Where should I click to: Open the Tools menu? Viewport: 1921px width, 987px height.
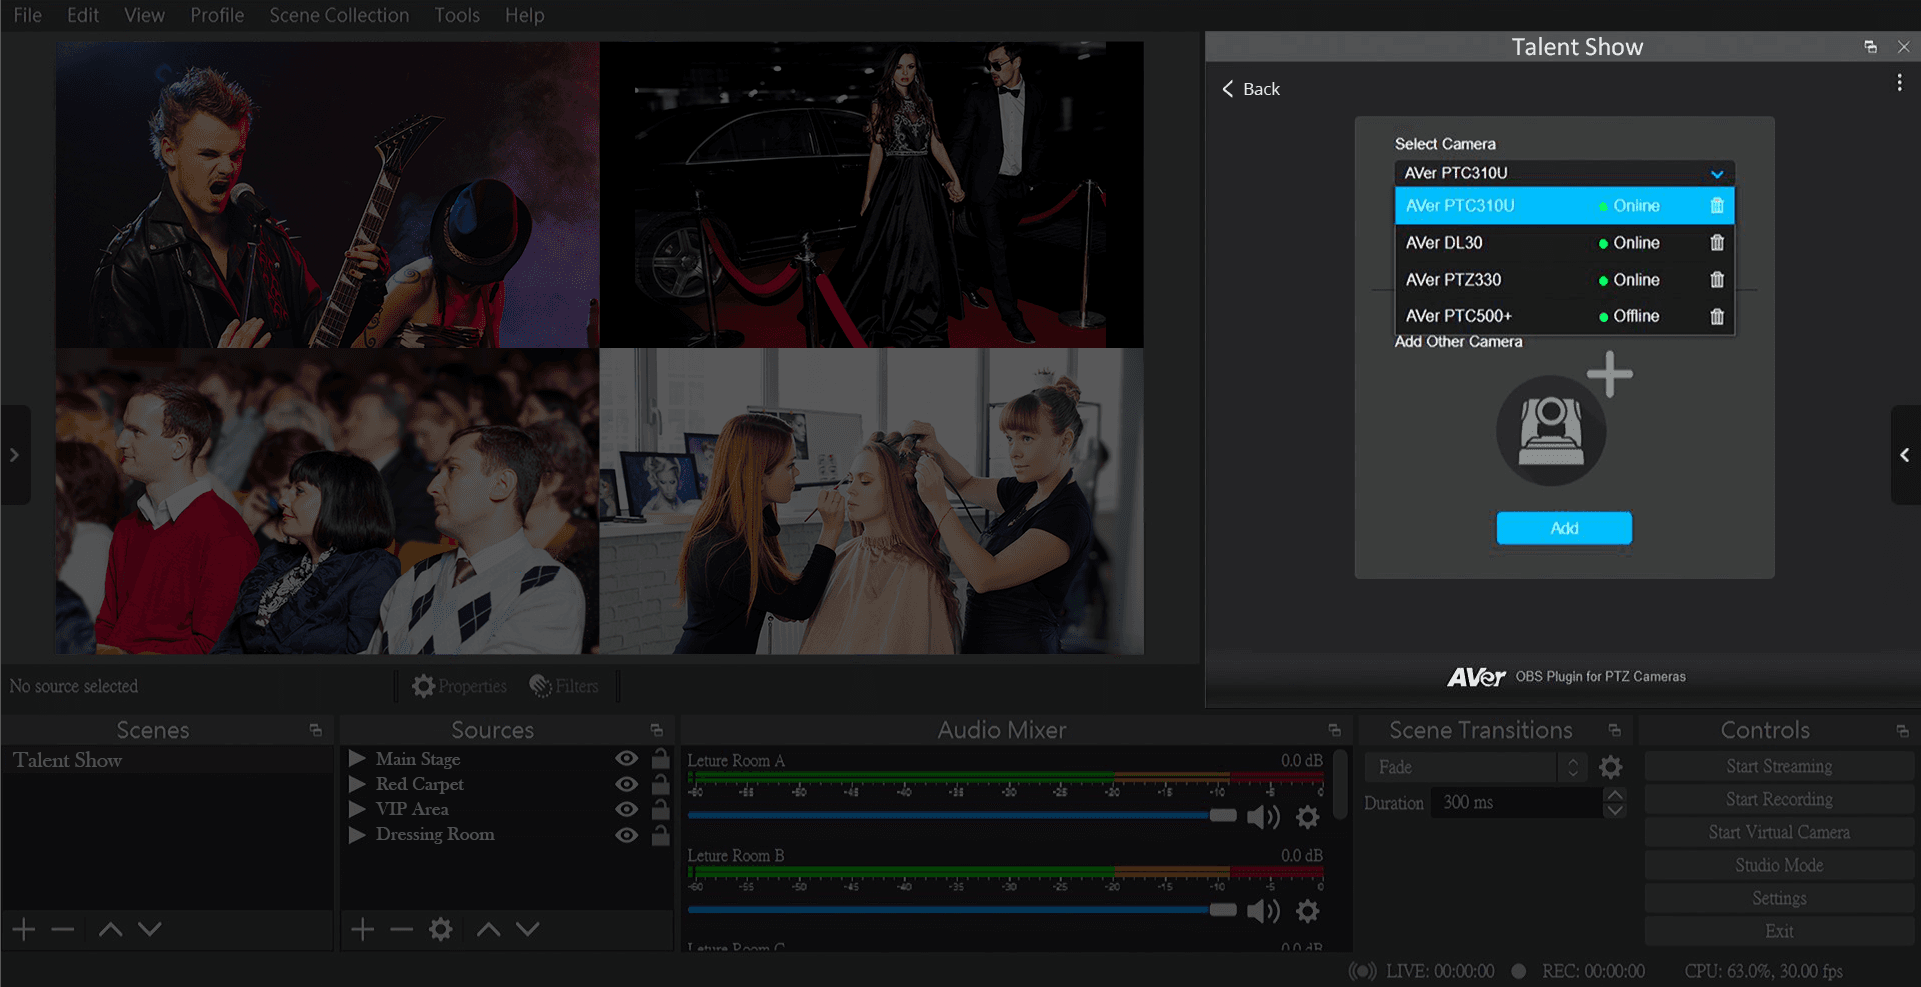point(457,15)
